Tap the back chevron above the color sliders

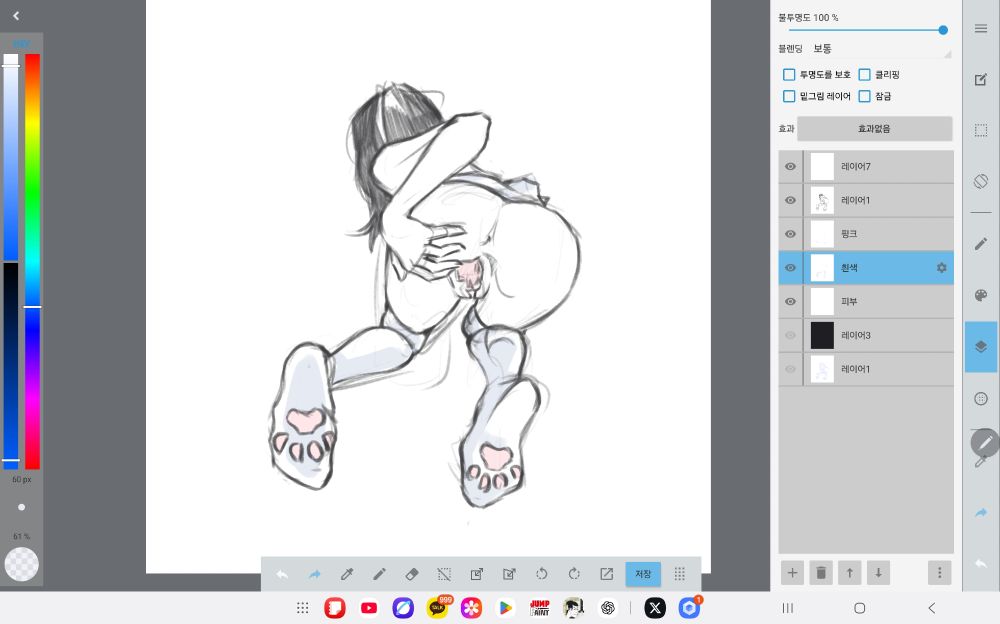coord(16,16)
